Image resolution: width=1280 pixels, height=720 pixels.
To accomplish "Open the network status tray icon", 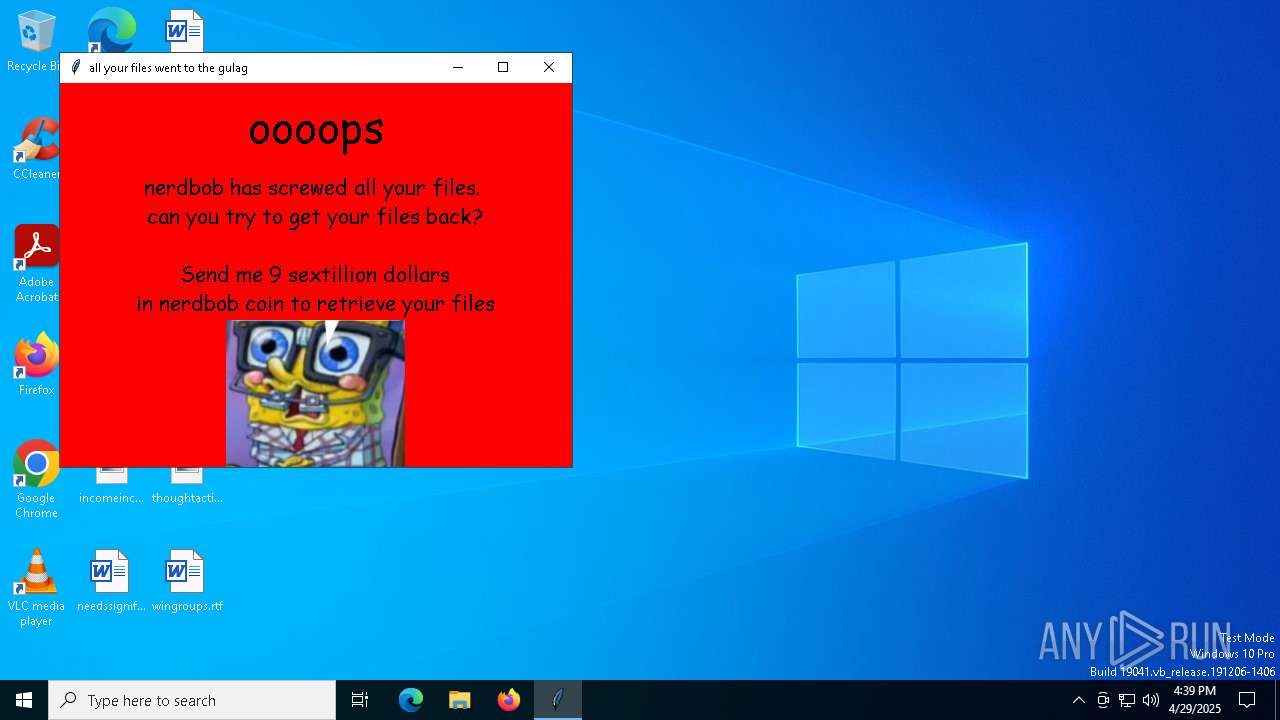I will tap(1127, 700).
